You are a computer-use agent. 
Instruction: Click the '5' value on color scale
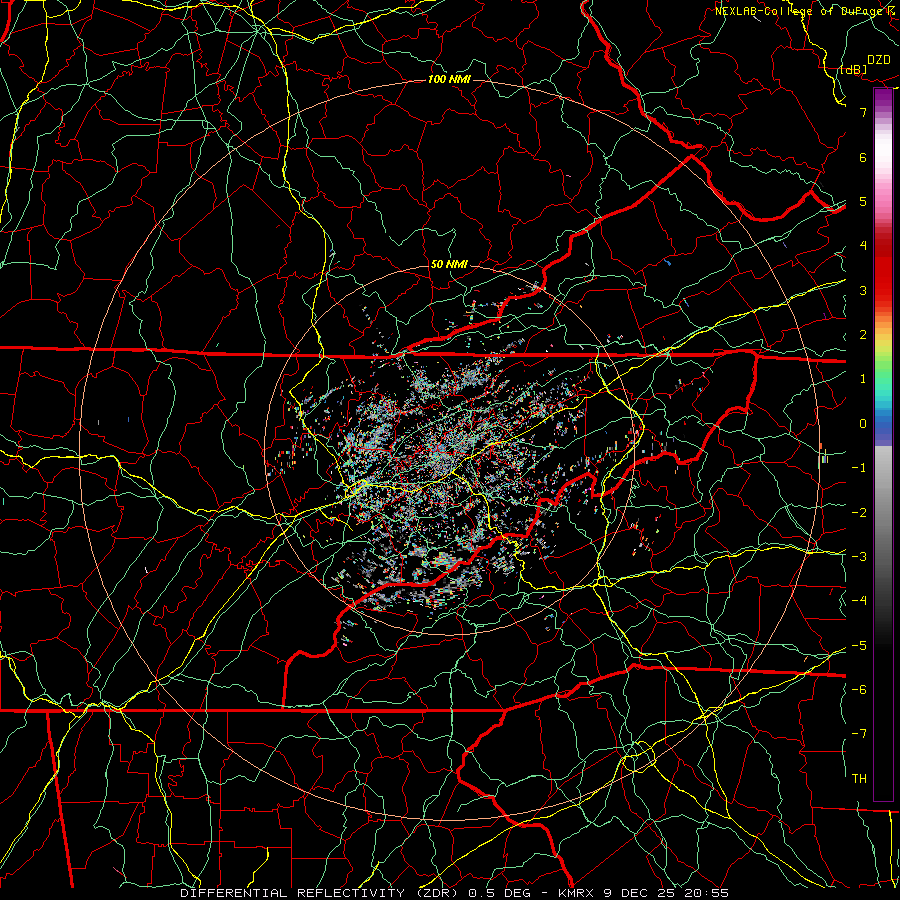[x=863, y=201]
